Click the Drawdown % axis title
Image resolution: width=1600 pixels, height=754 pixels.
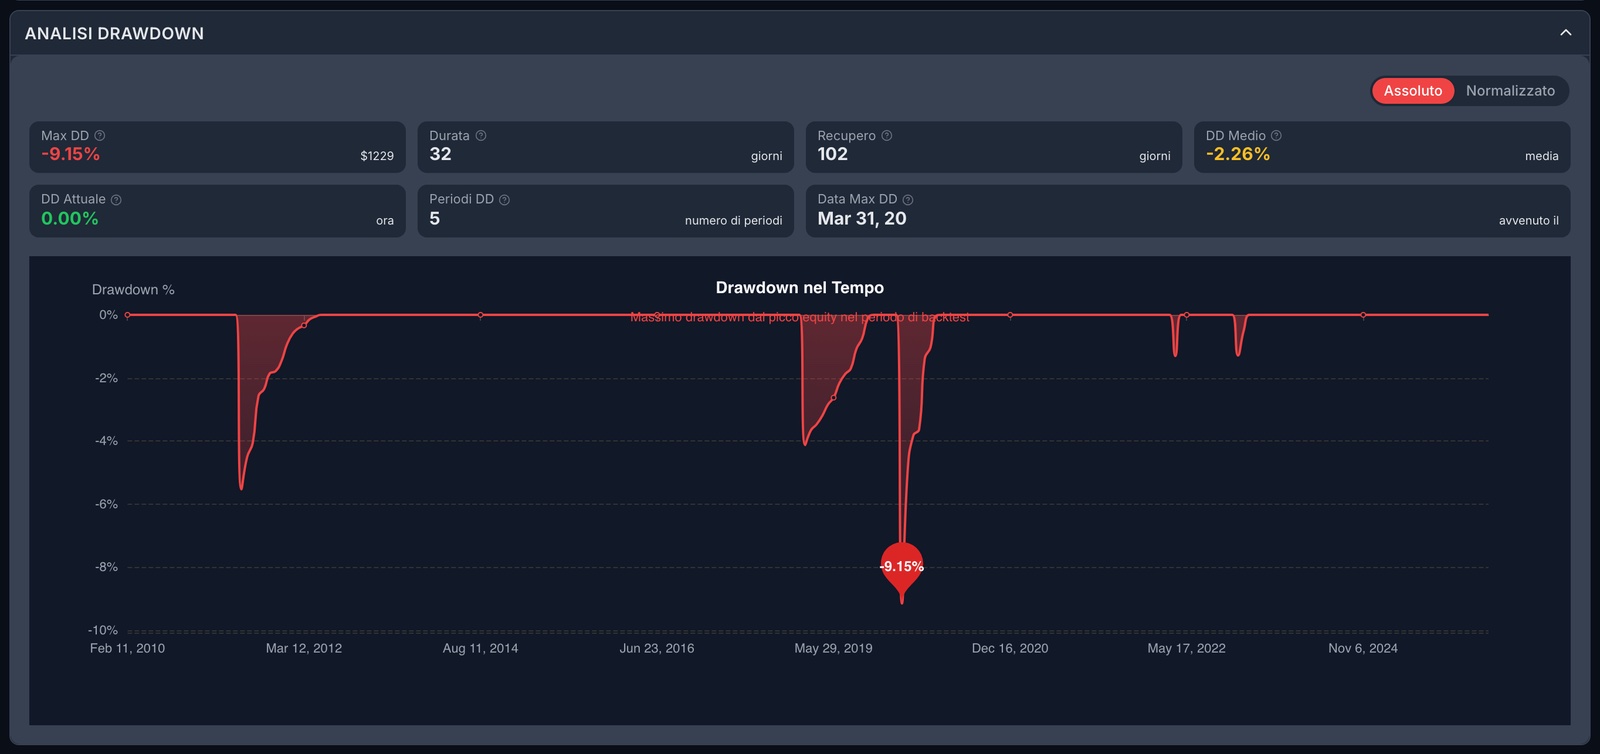133,290
